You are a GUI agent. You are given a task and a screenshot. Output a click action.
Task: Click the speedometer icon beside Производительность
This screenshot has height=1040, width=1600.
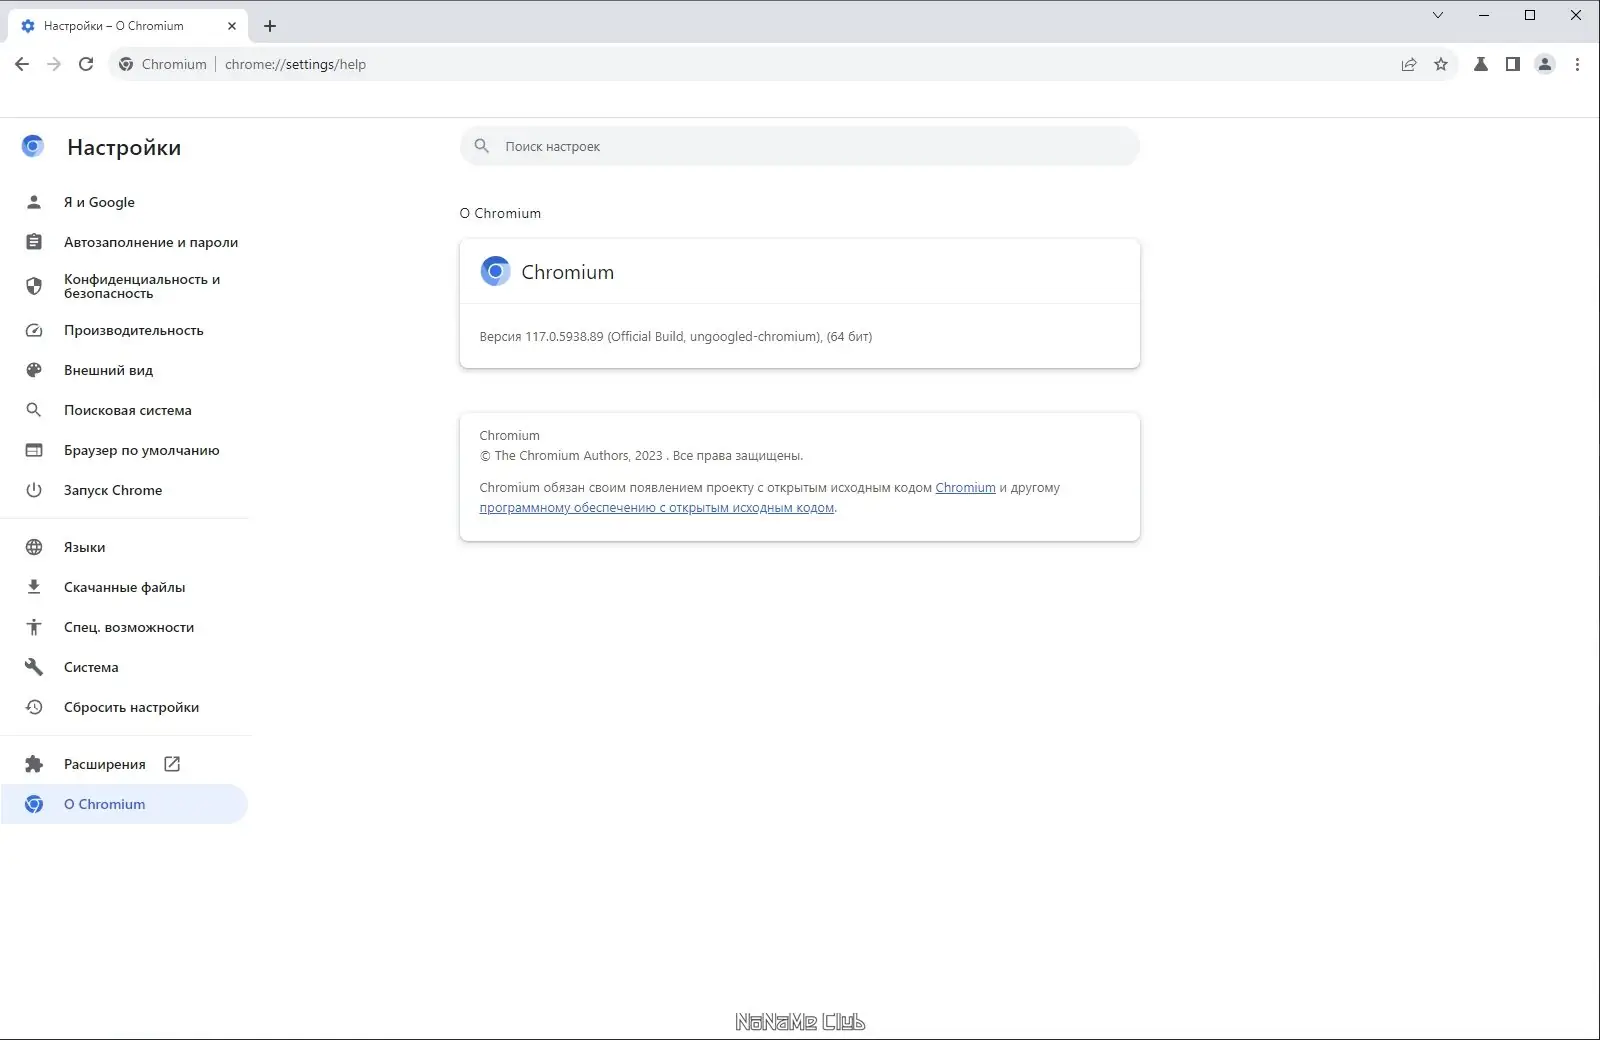(34, 330)
